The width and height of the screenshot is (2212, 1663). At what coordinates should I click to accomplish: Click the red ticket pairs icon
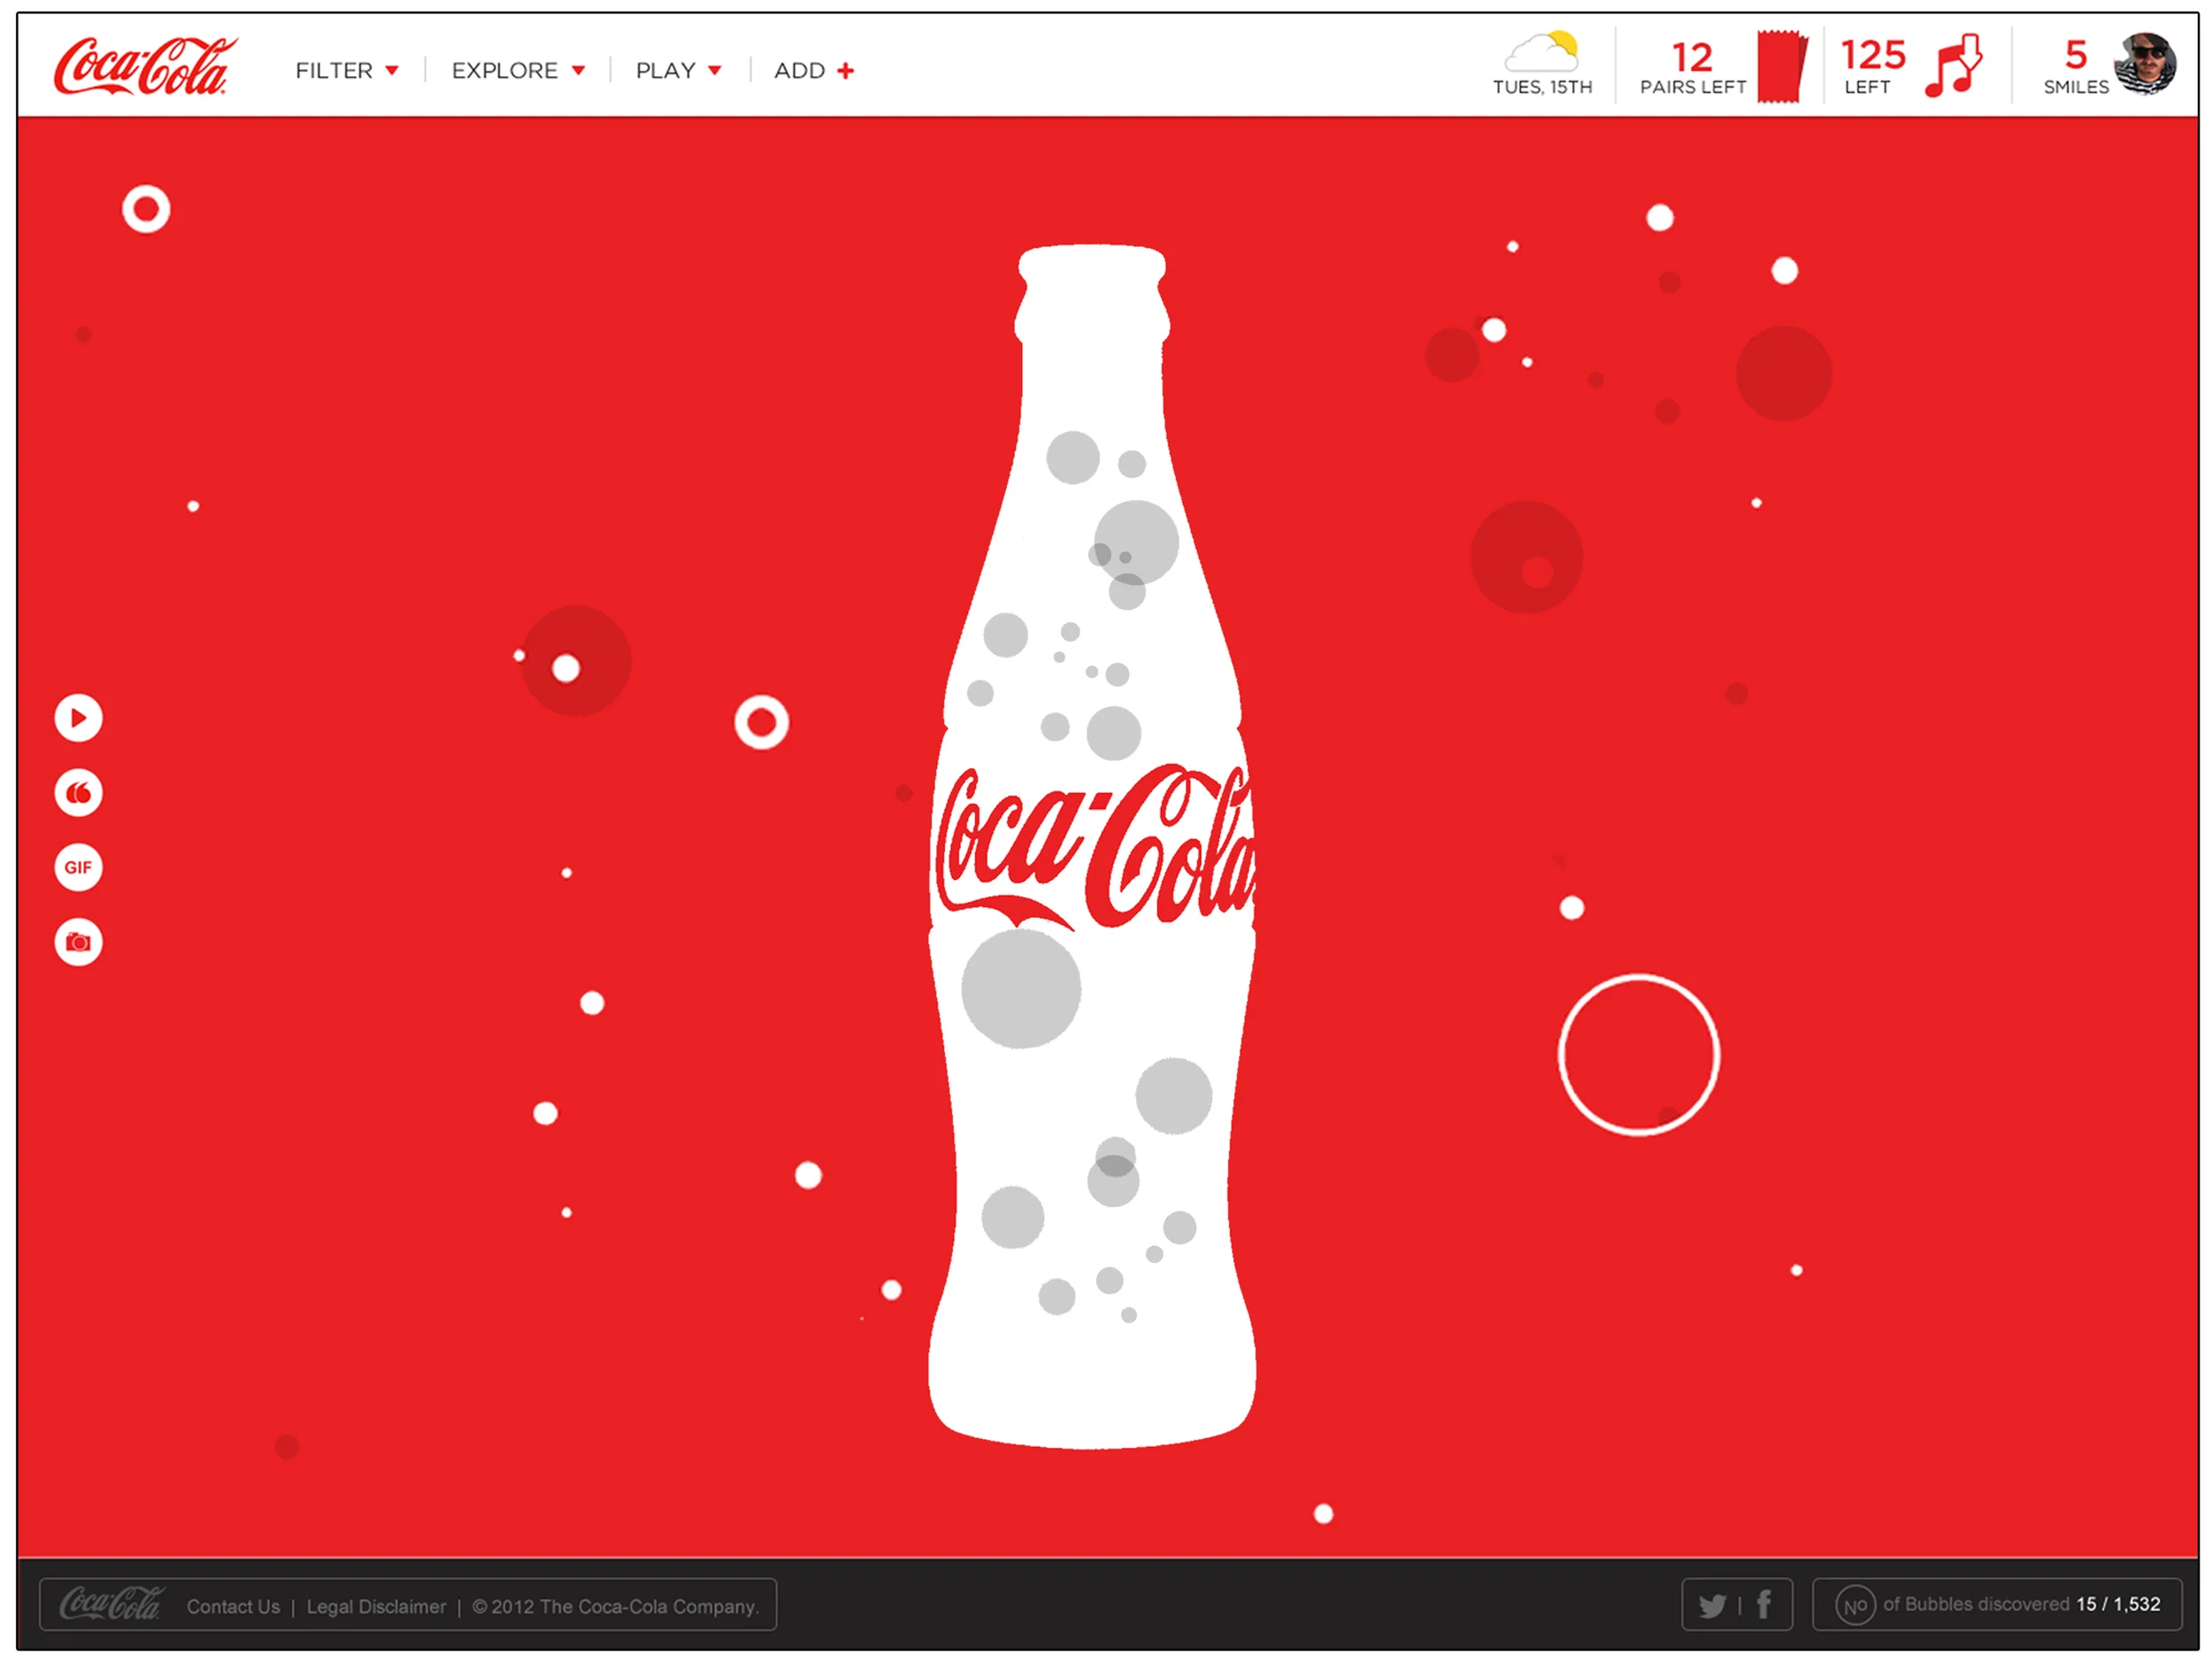click(x=1782, y=66)
